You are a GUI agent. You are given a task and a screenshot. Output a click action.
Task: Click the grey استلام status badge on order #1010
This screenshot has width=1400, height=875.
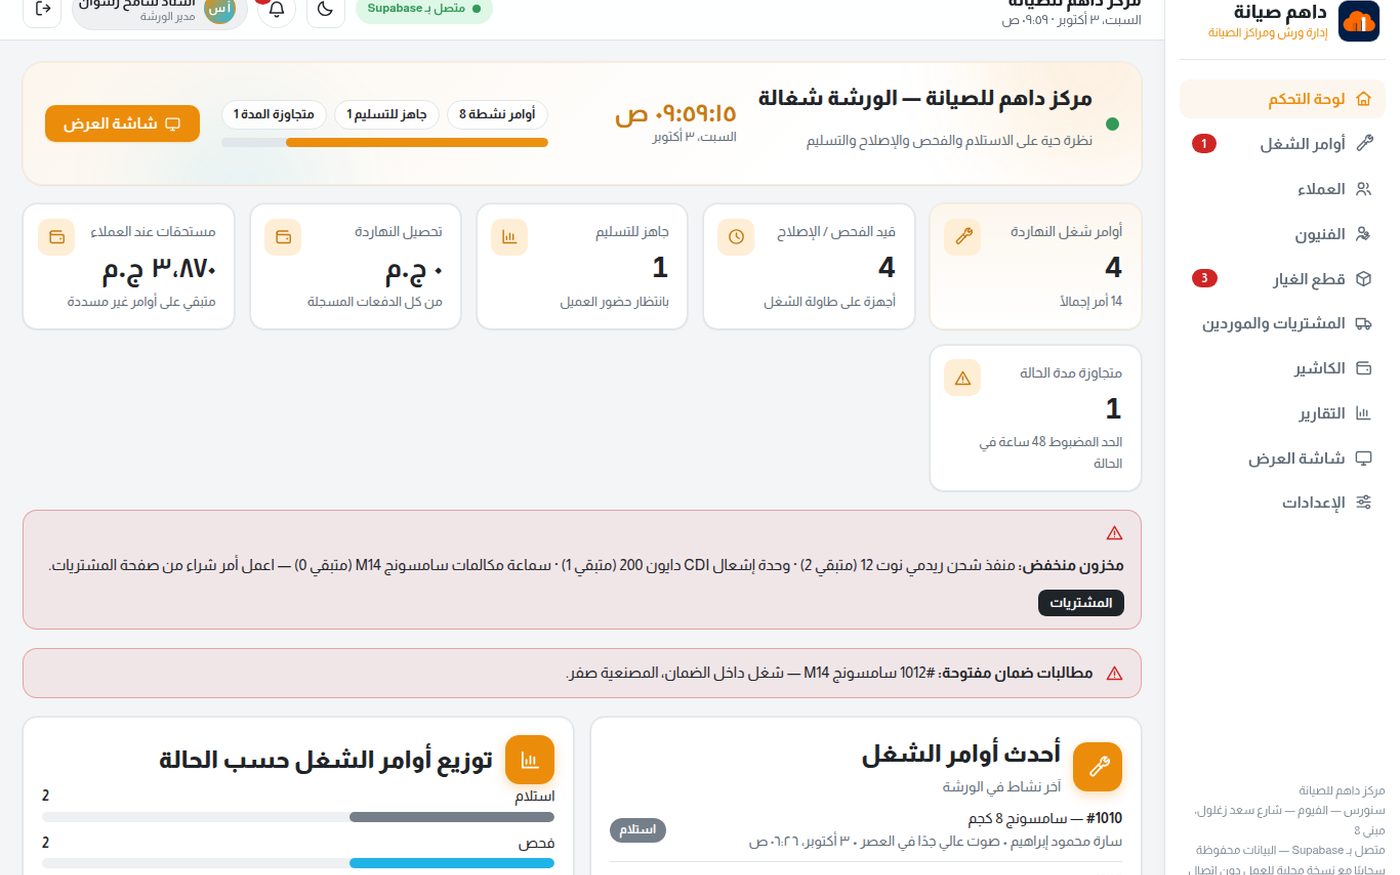tap(638, 830)
